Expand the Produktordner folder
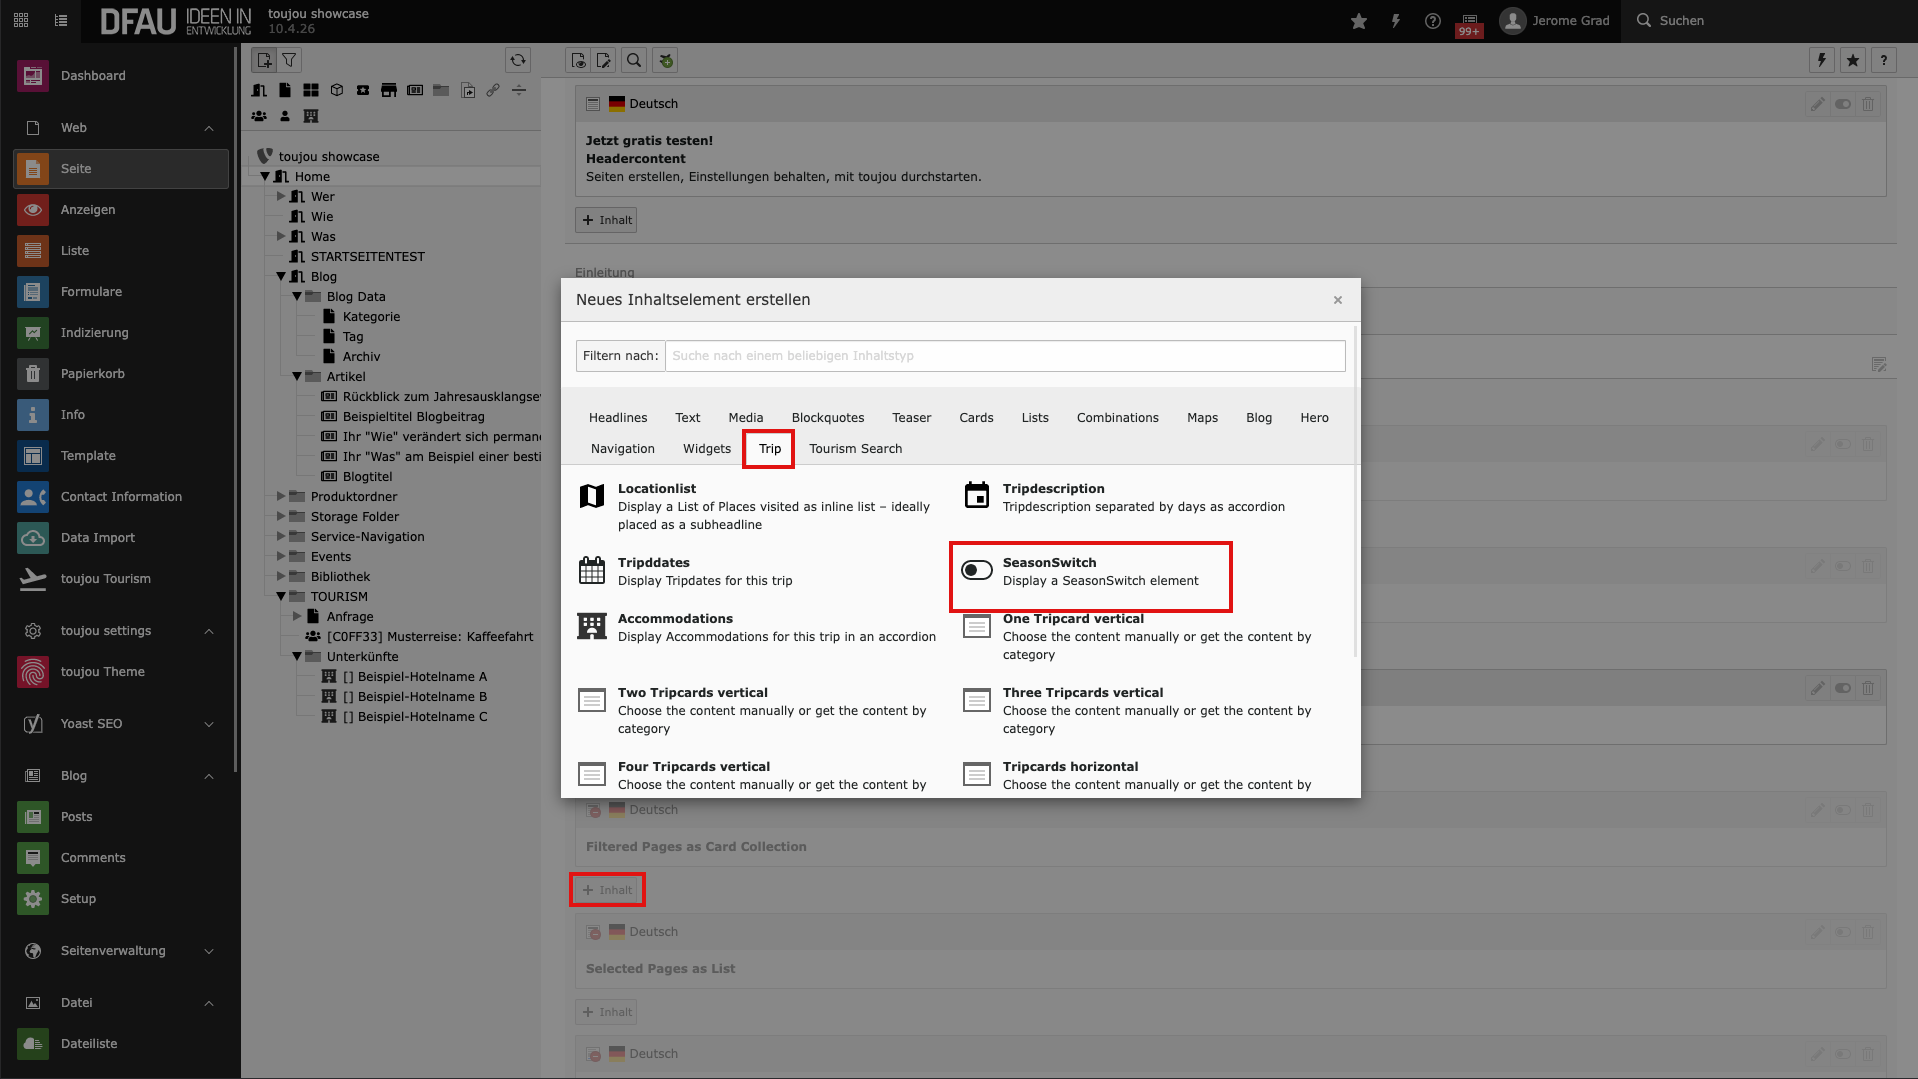 point(281,497)
